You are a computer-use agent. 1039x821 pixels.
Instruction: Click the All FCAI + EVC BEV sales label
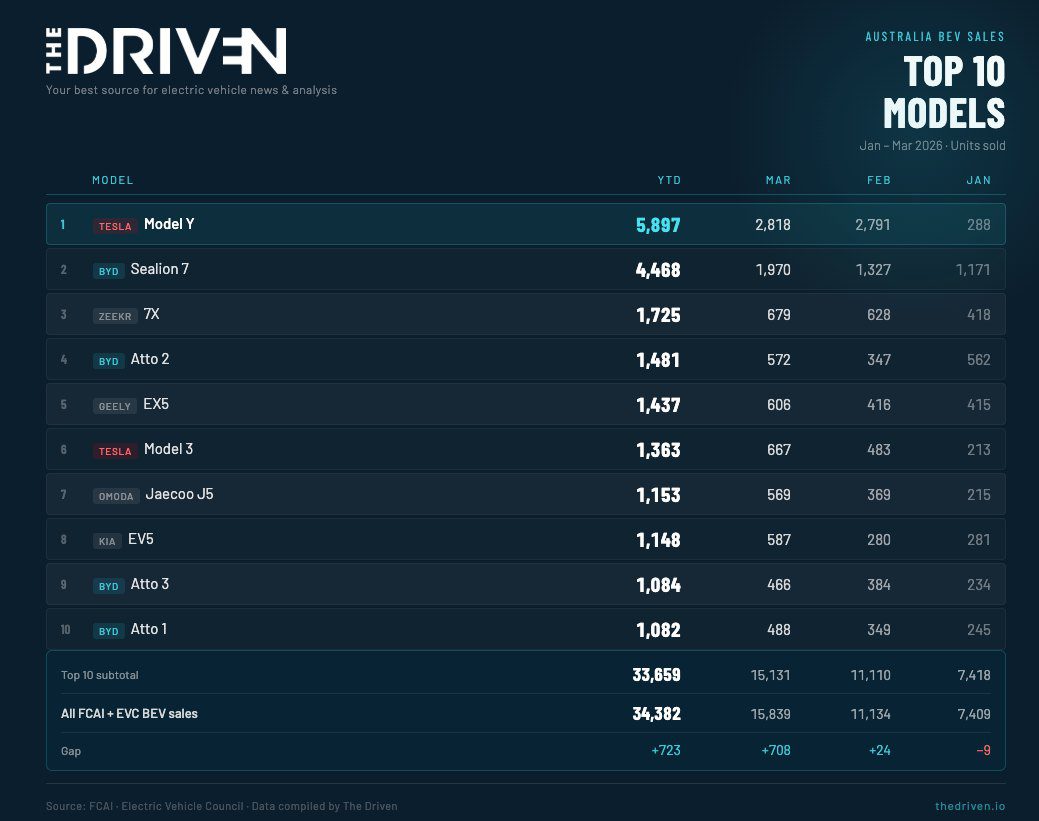tap(129, 714)
